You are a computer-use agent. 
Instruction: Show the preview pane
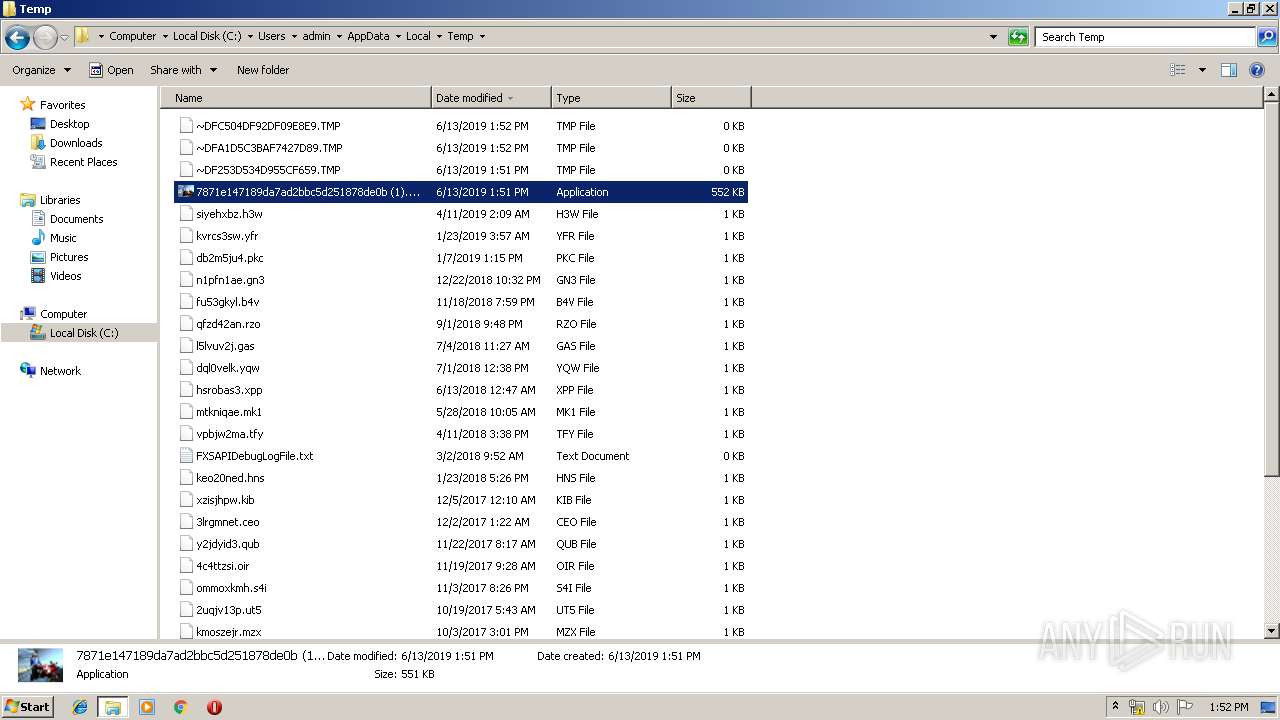[1229, 70]
